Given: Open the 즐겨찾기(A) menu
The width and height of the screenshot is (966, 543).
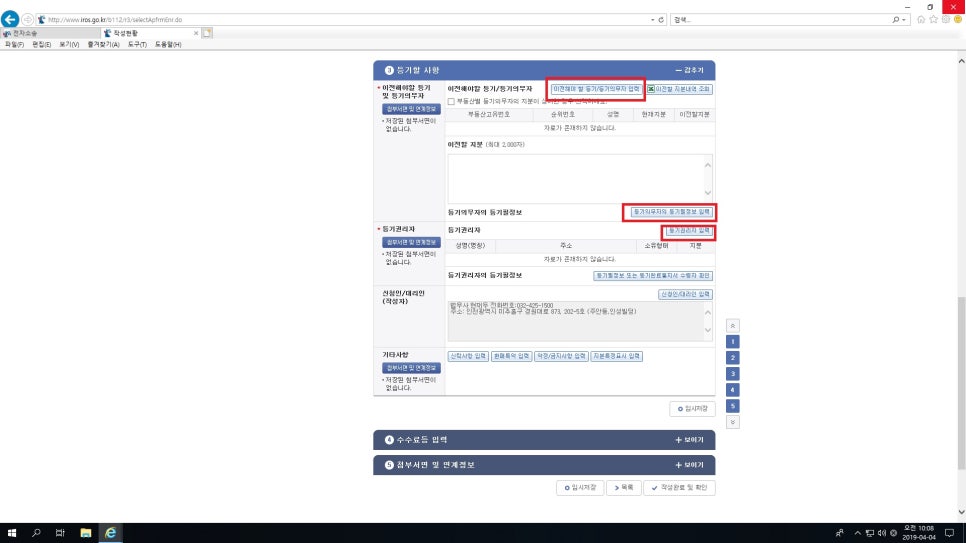Looking at the screenshot, I should pos(104,44).
